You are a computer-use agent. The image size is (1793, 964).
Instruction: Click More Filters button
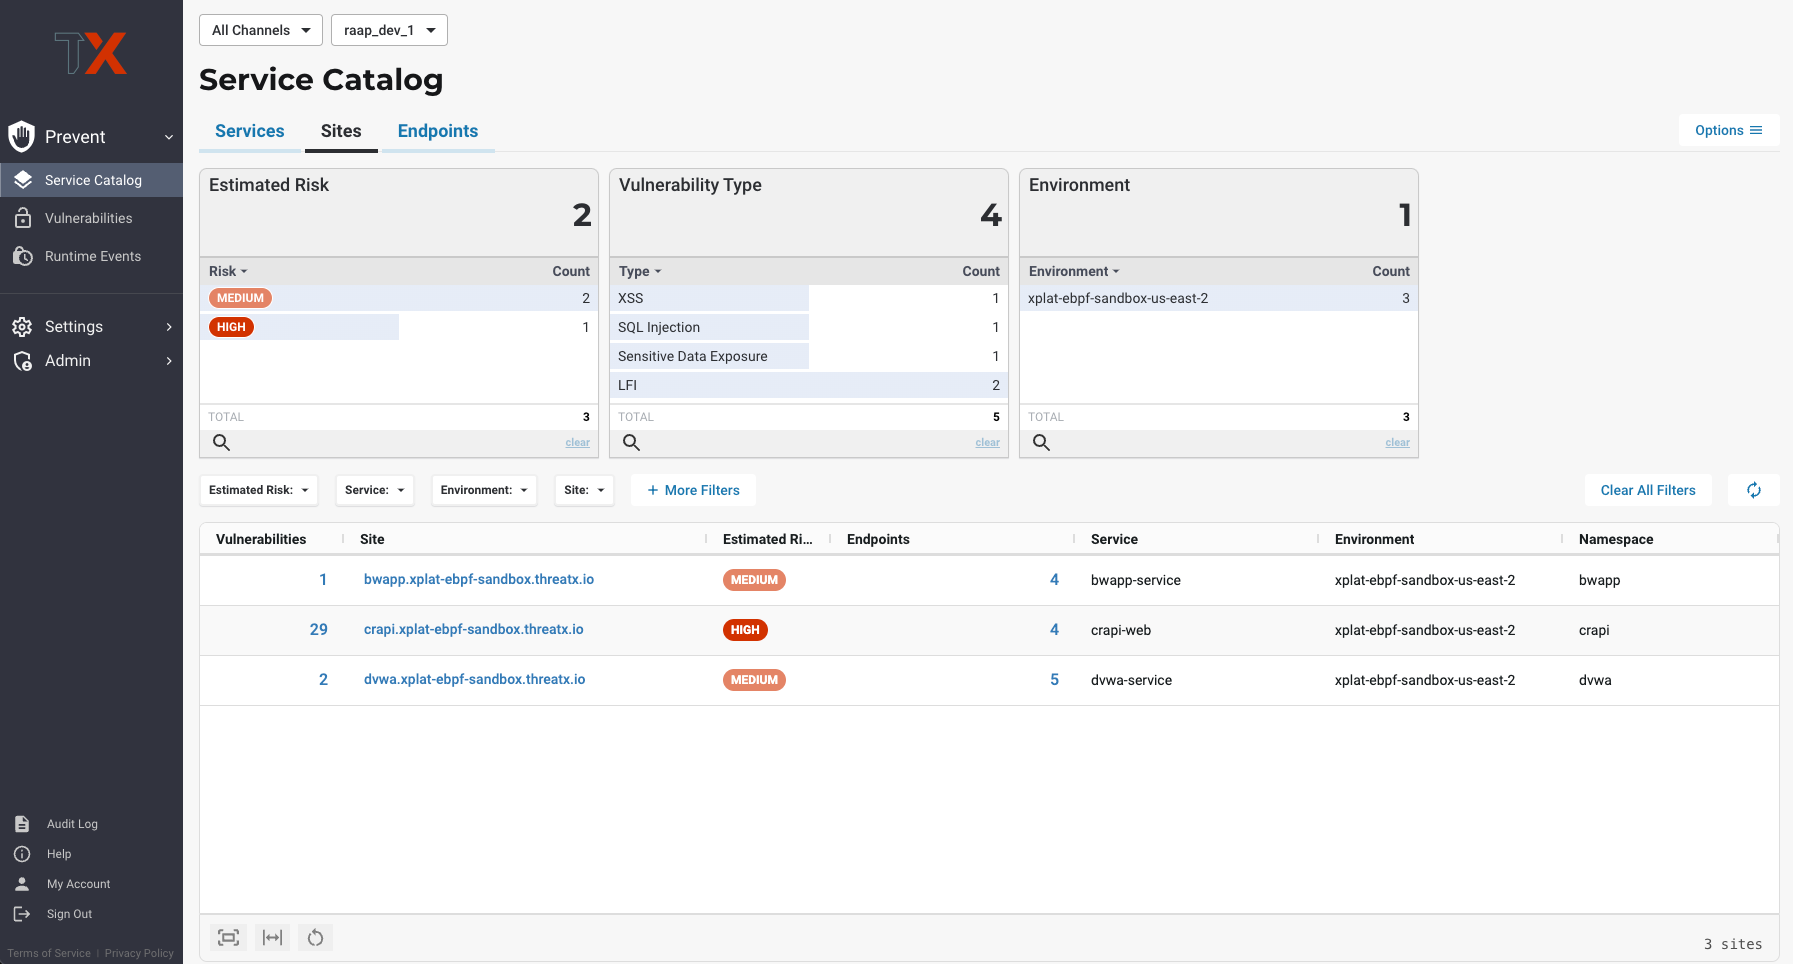click(693, 490)
